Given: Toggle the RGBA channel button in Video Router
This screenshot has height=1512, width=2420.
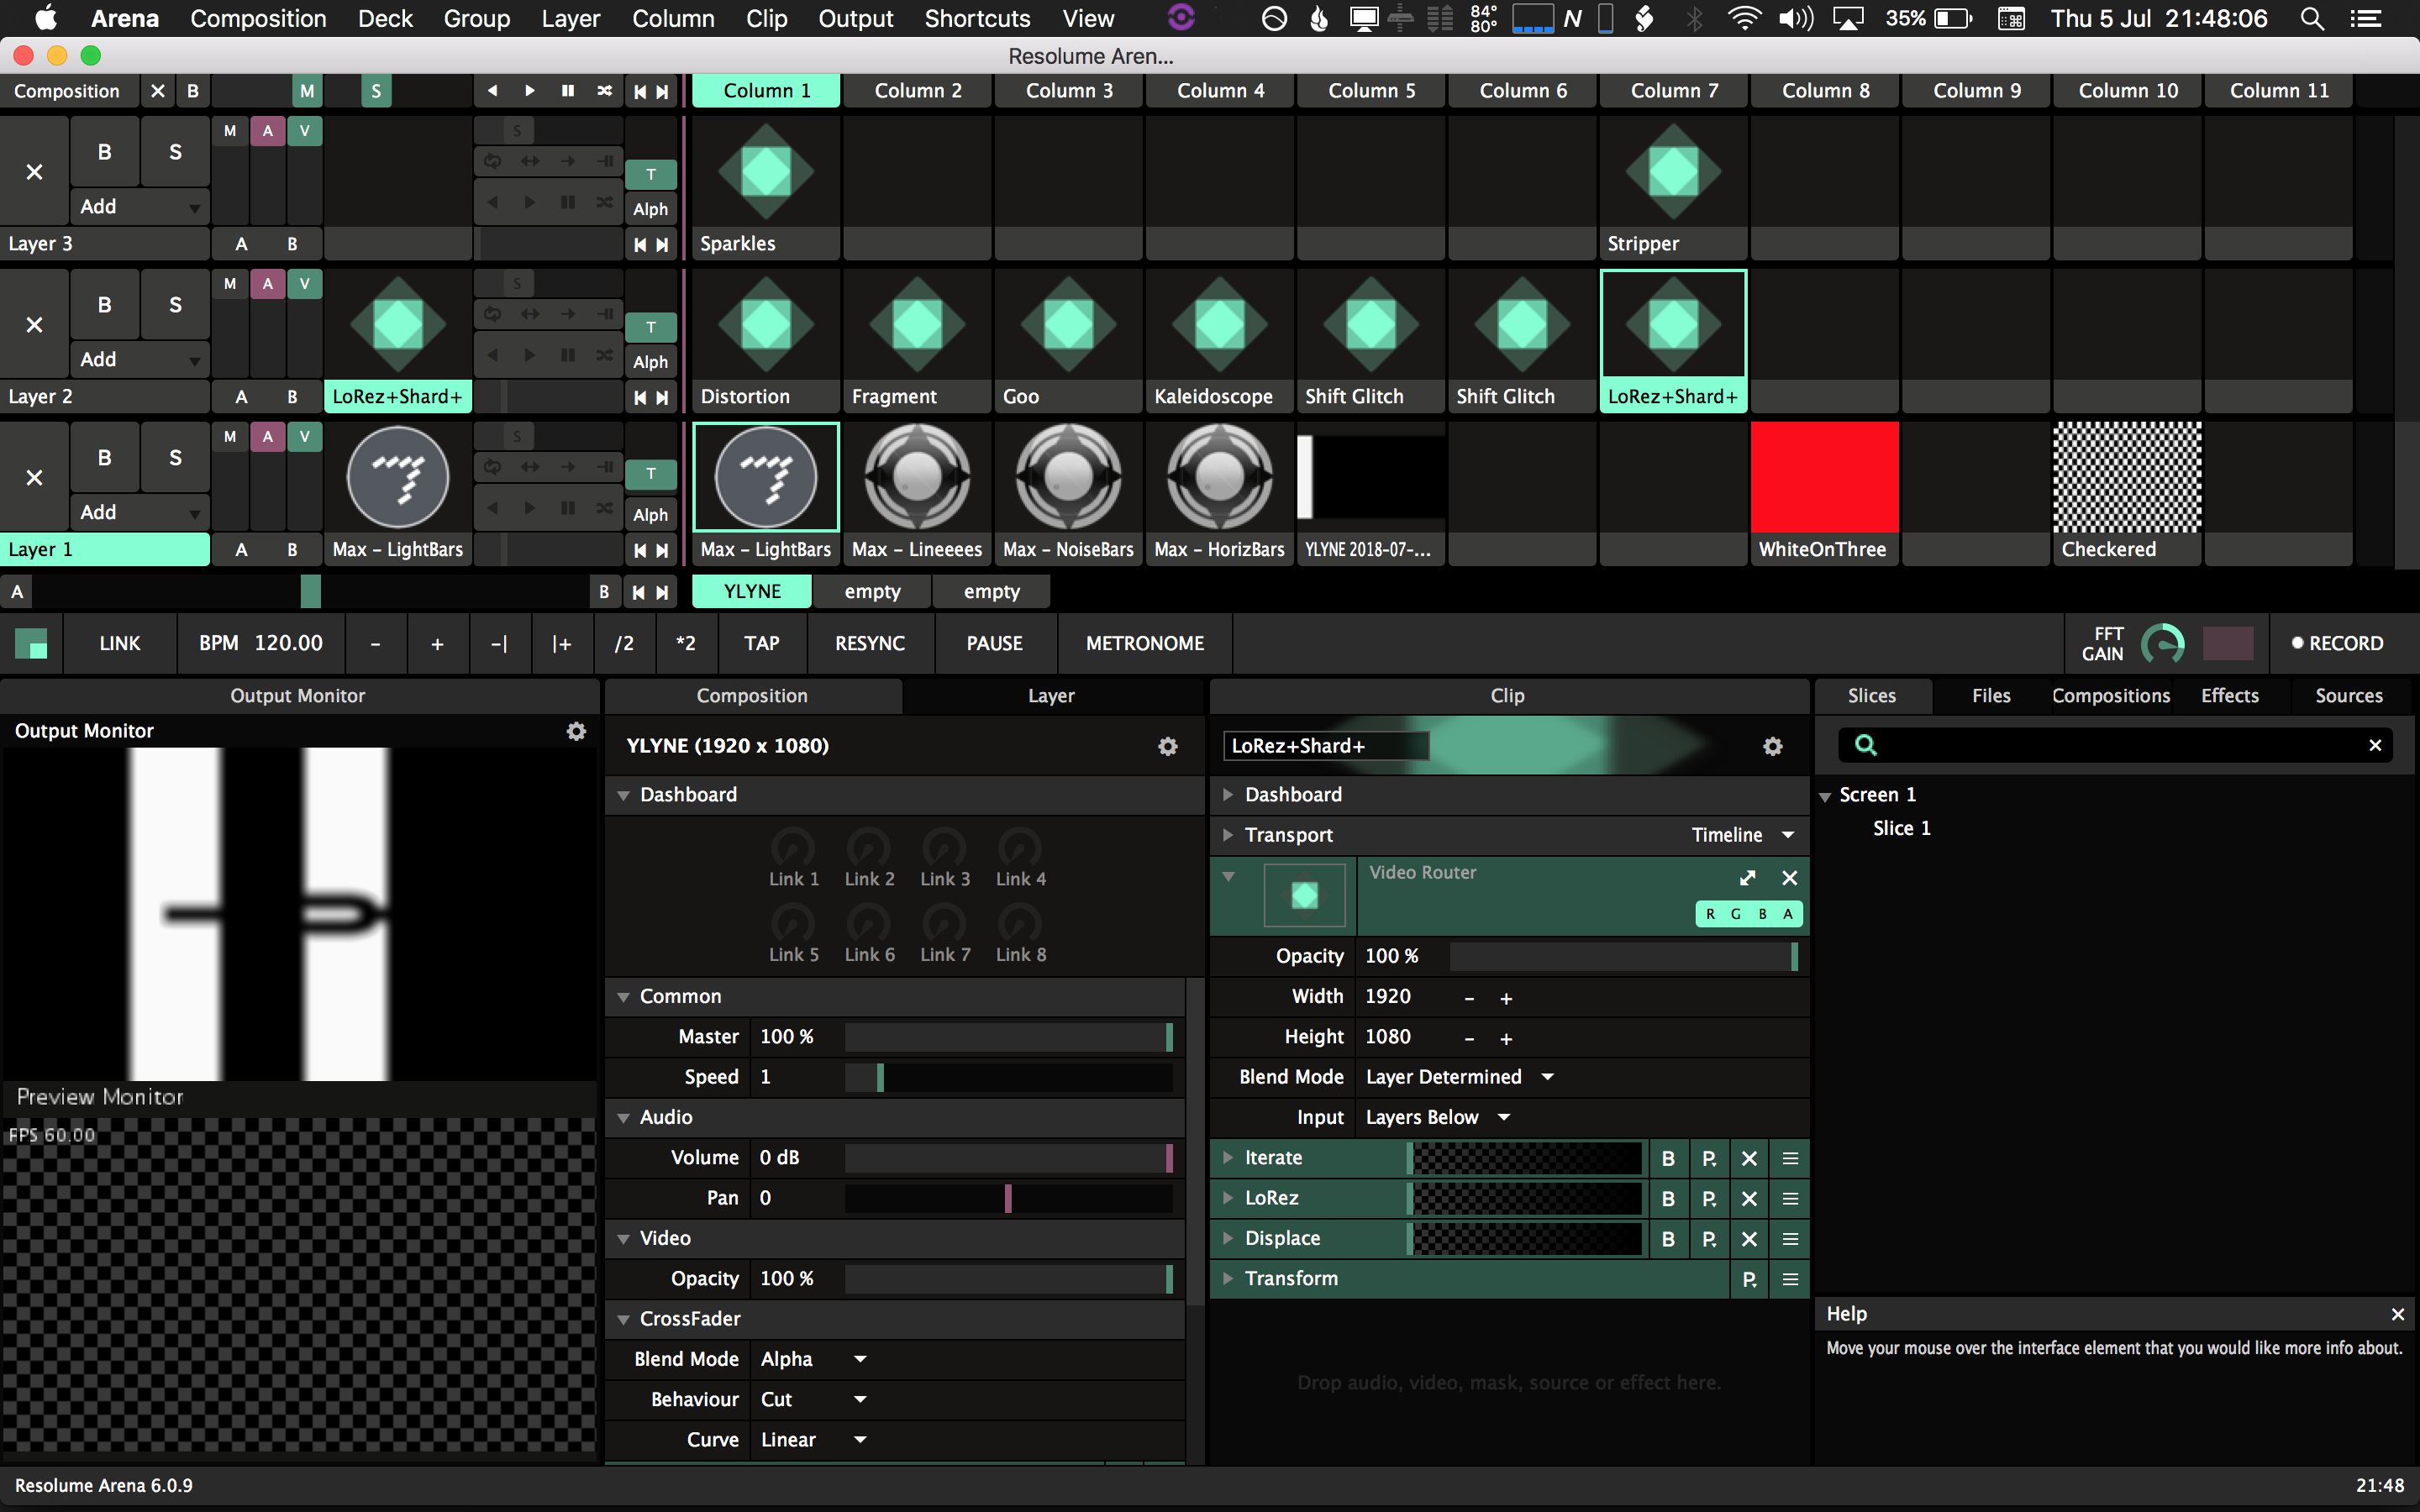Looking at the screenshot, I should point(1748,914).
